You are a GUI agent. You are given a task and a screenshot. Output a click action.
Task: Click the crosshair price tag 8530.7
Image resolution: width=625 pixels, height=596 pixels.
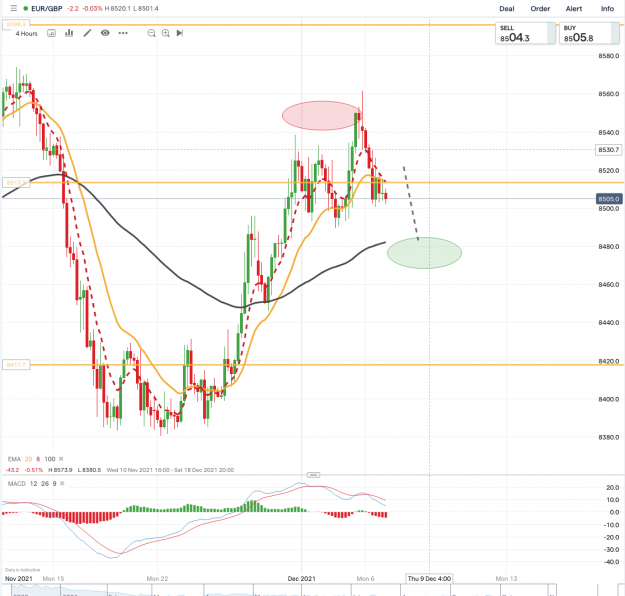point(609,150)
